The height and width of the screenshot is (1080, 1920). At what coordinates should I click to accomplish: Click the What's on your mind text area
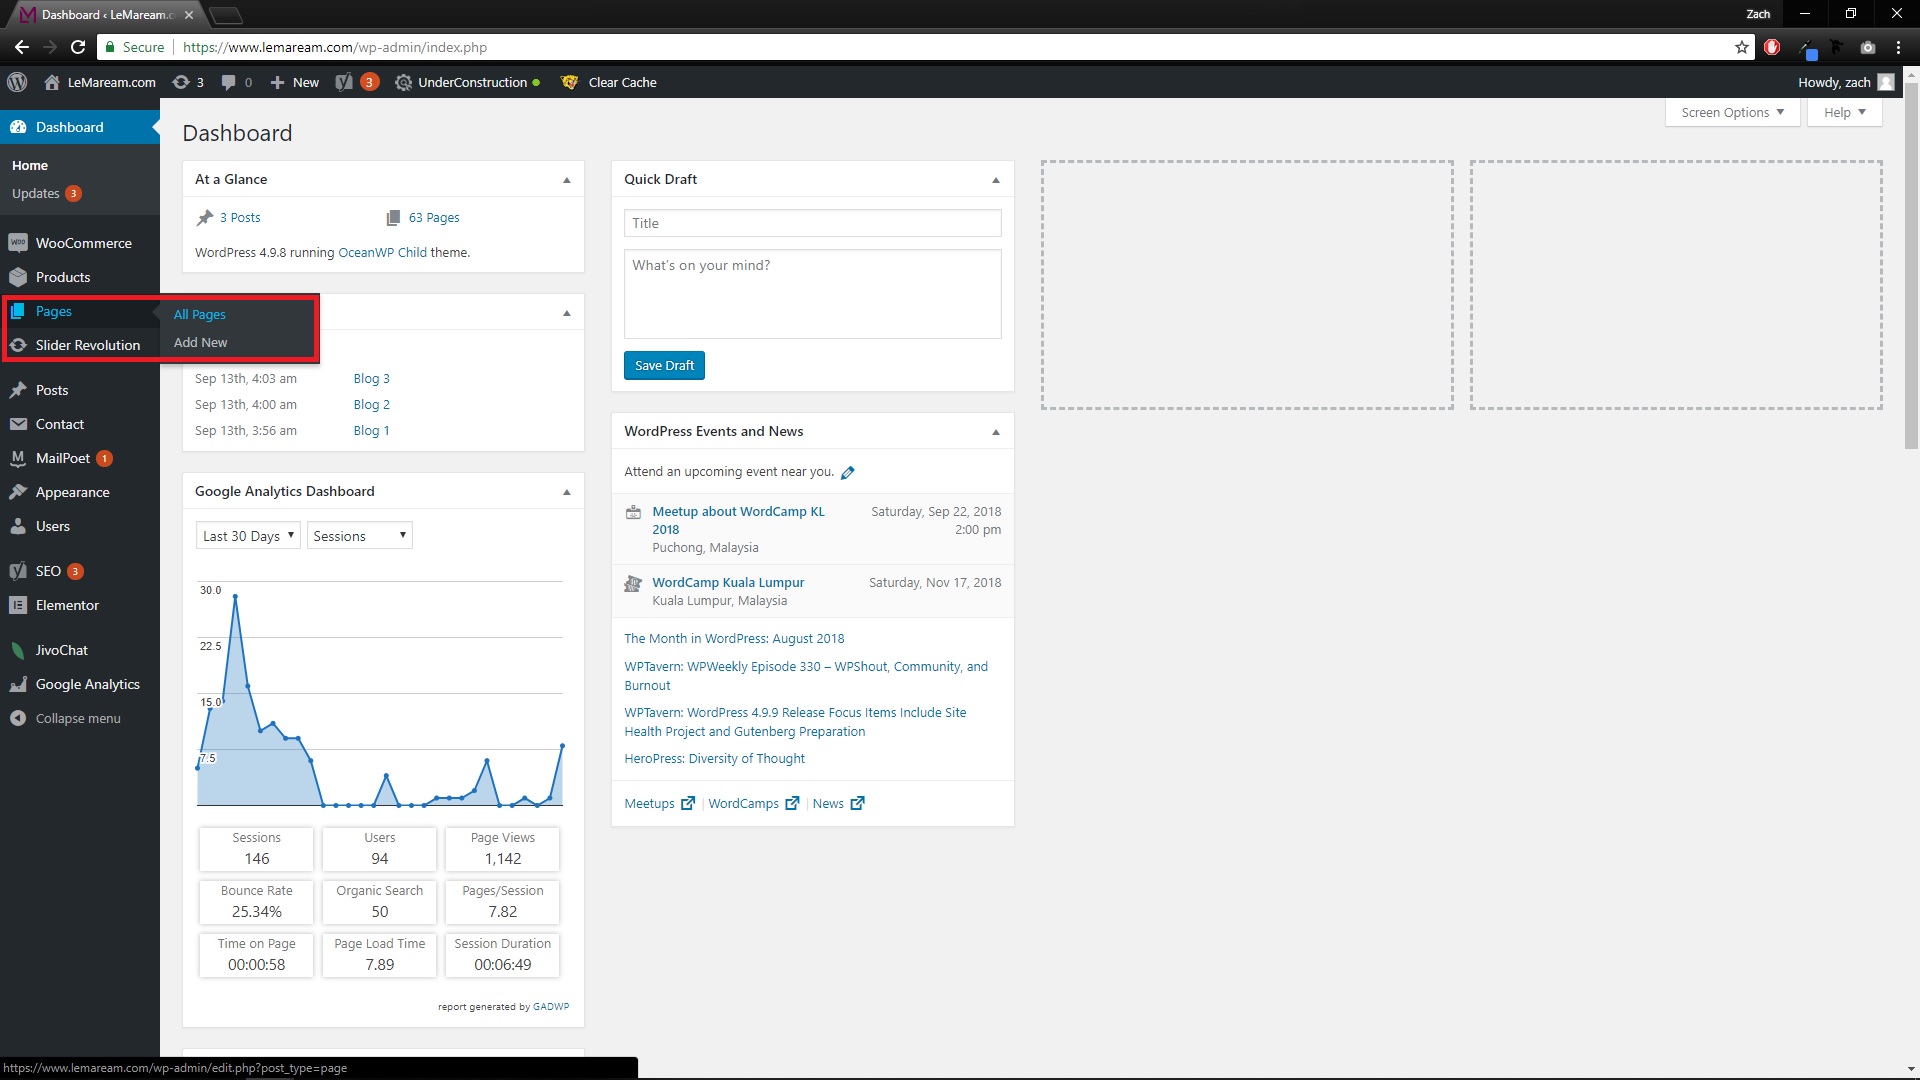tap(812, 294)
